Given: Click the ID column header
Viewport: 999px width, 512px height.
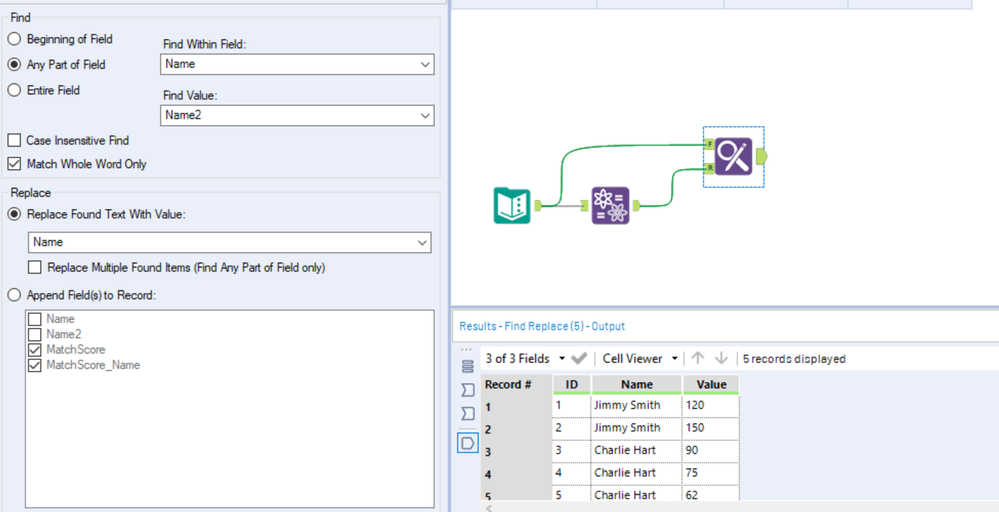Looking at the screenshot, I should click(x=571, y=385).
